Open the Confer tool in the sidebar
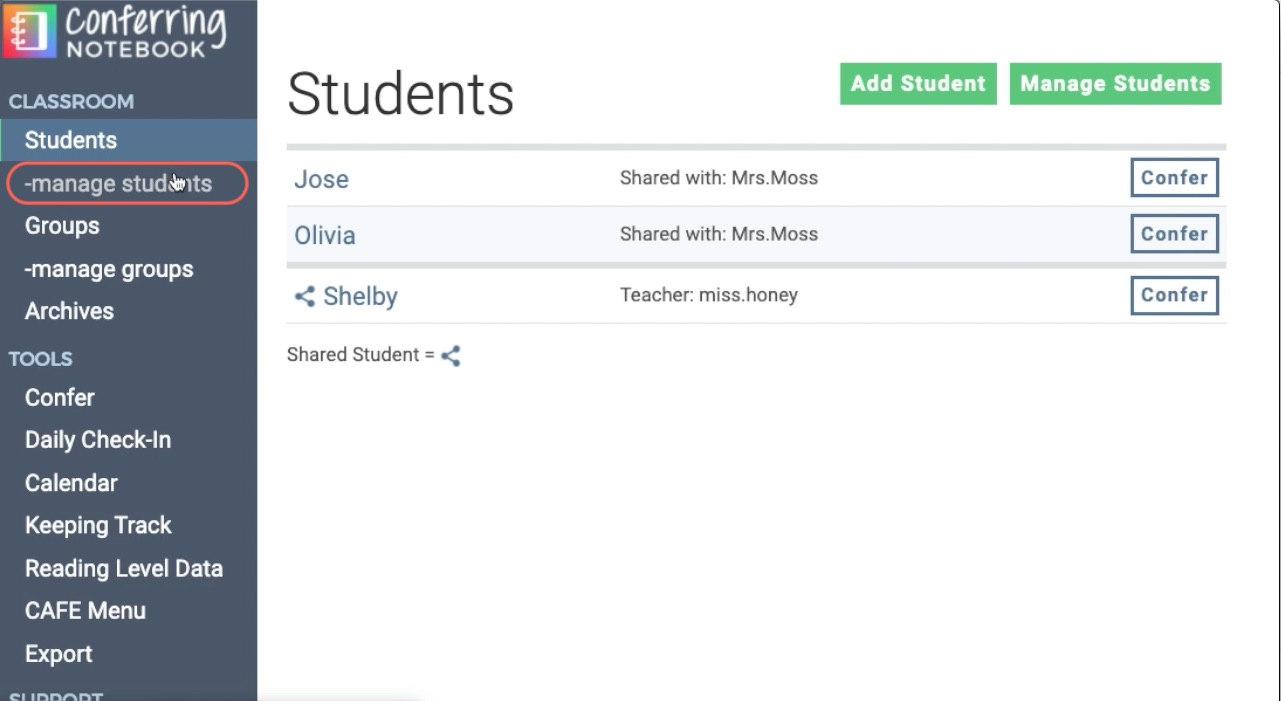This screenshot has height=701, width=1281. (59, 397)
